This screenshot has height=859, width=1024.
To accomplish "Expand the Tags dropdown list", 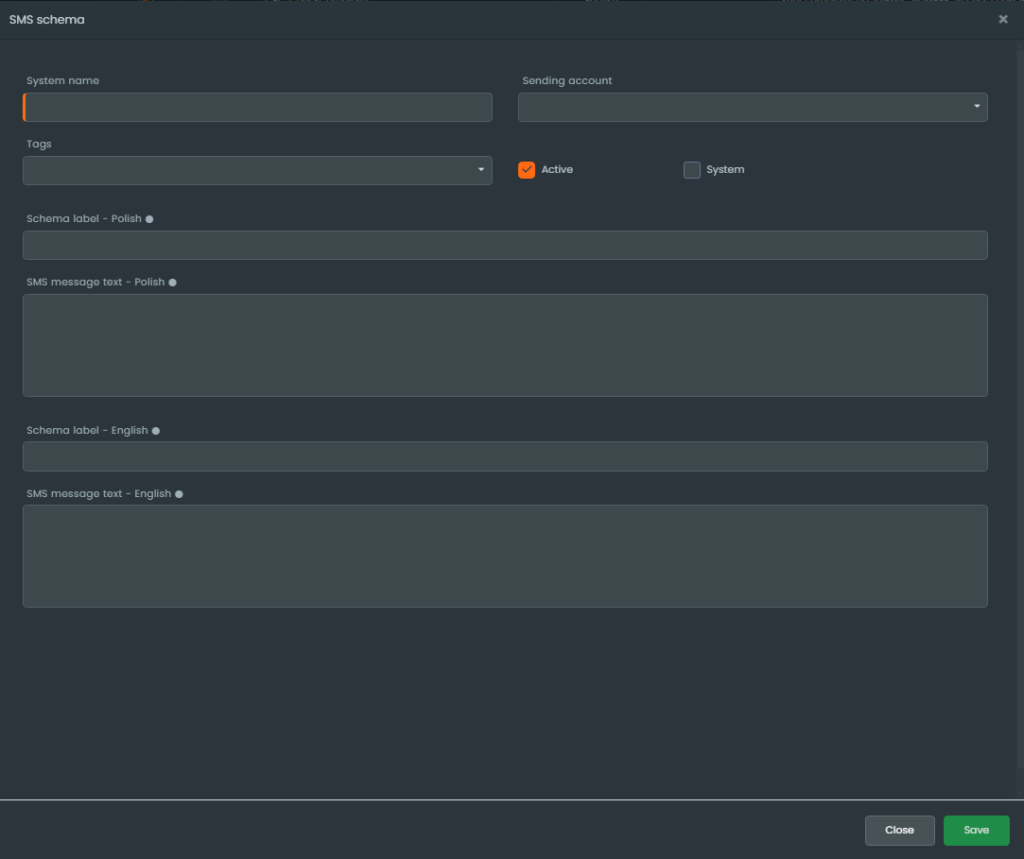I will 257,170.
